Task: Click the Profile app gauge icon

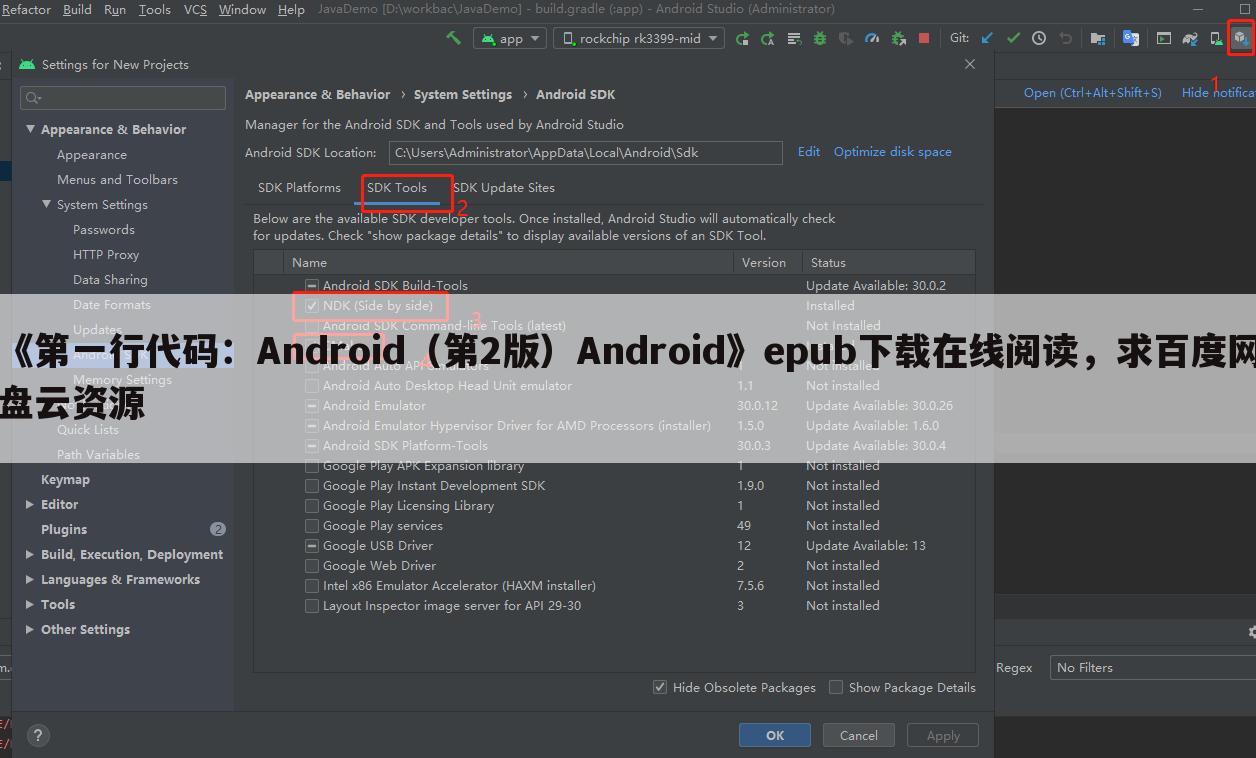Action: 871,39
